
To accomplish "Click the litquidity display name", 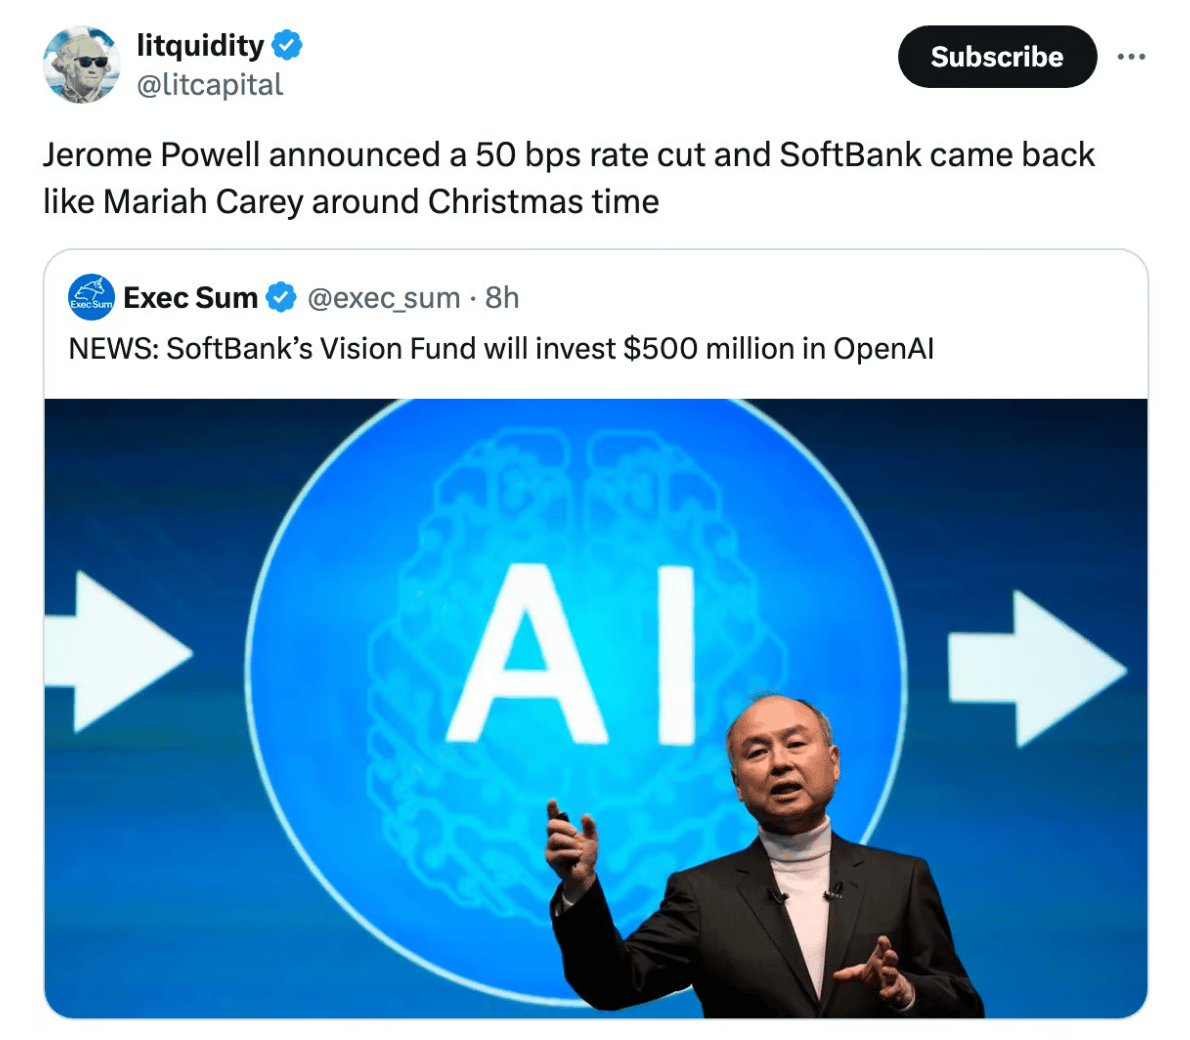I will pos(200,45).
